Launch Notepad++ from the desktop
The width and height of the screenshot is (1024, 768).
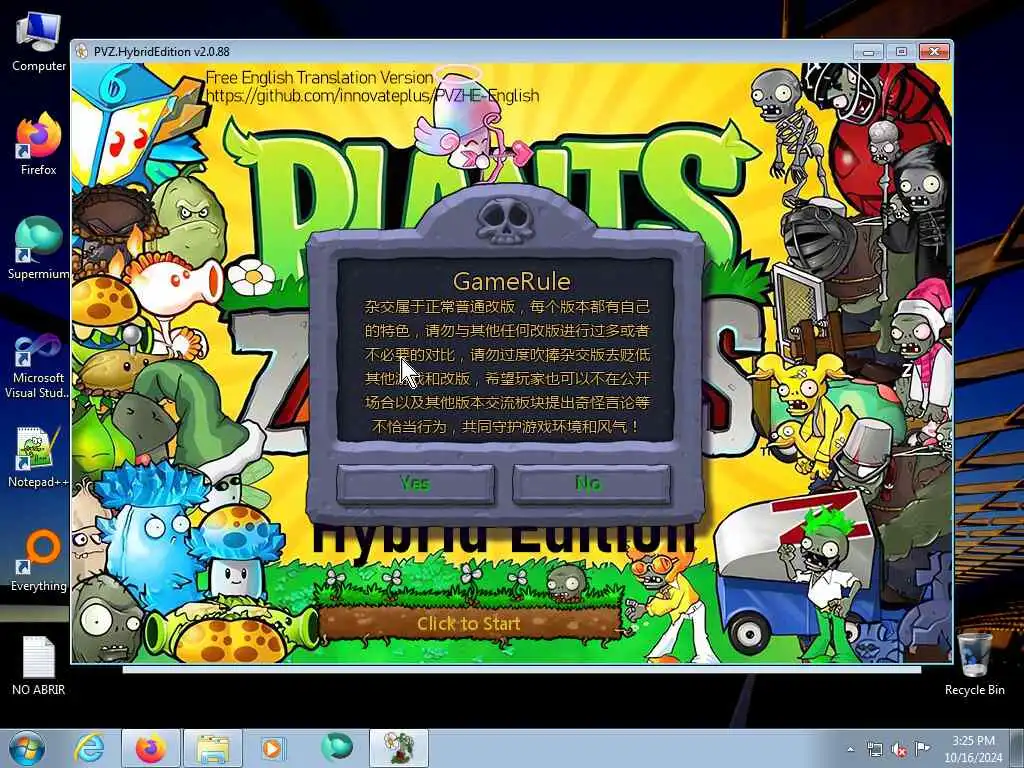pos(39,457)
